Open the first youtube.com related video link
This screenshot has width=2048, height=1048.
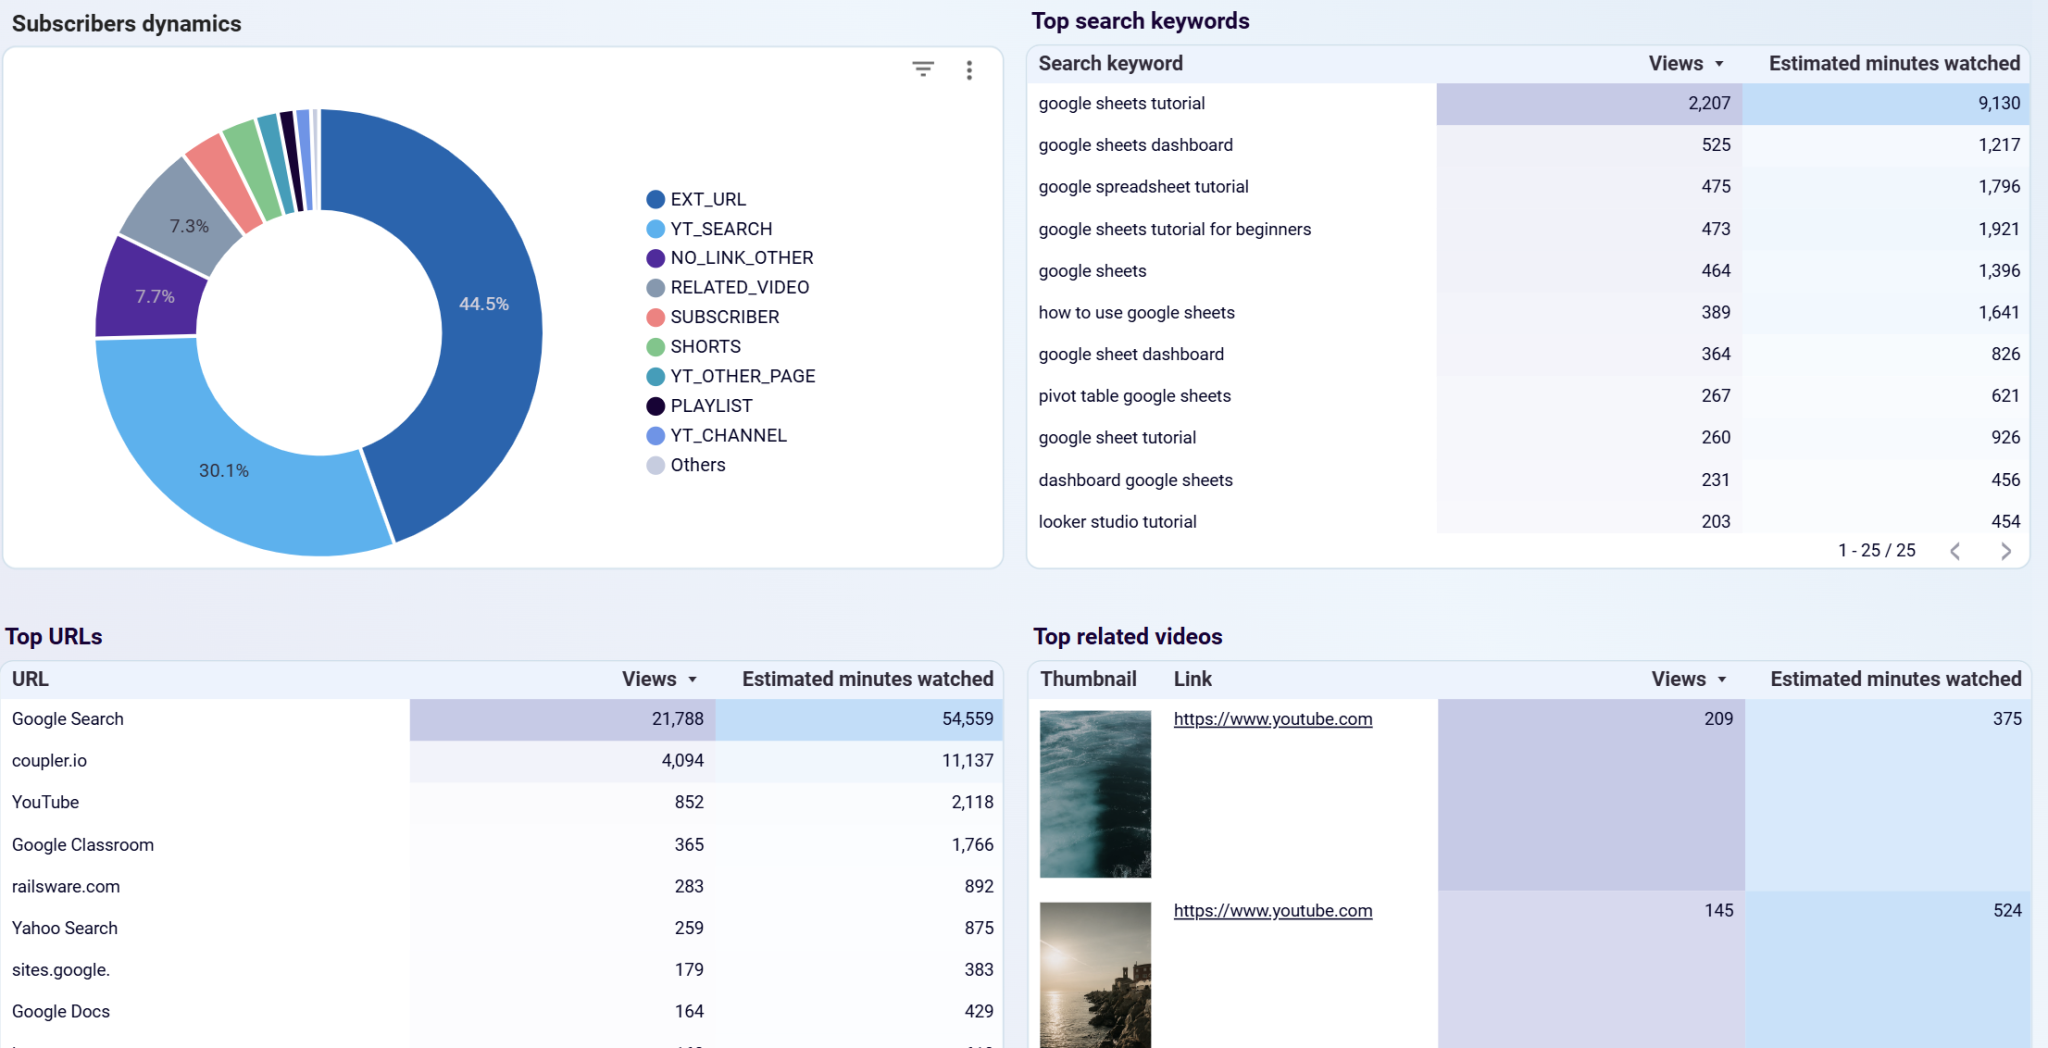[1272, 719]
